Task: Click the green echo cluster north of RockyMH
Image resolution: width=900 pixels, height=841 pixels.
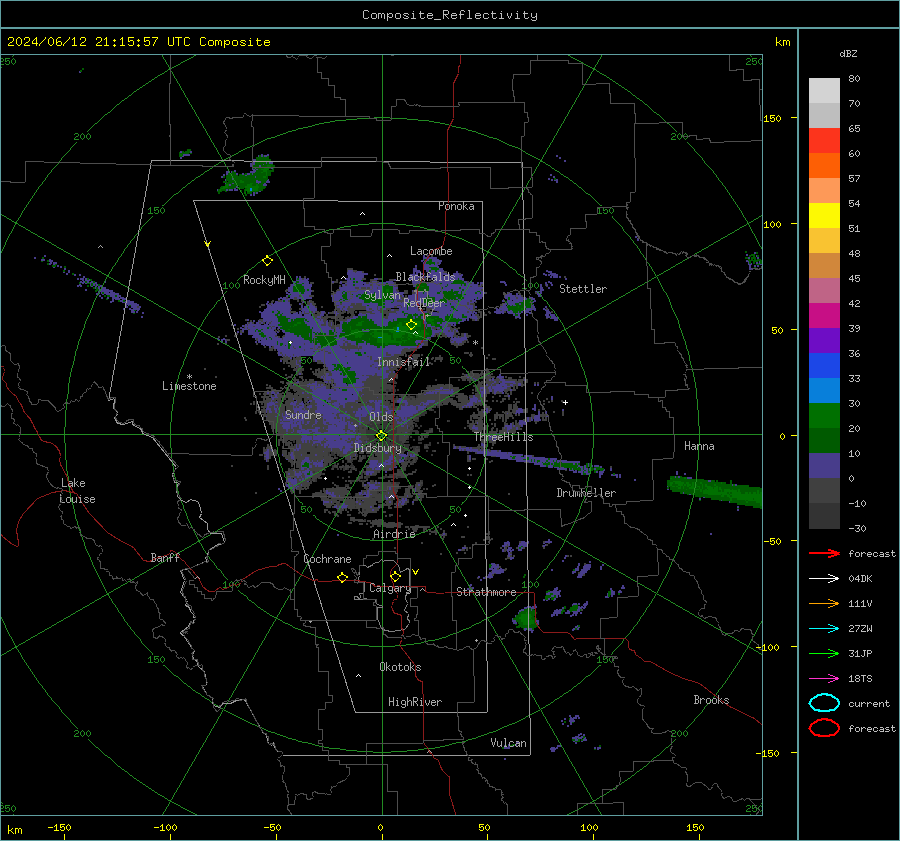Action: pos(249,176)
